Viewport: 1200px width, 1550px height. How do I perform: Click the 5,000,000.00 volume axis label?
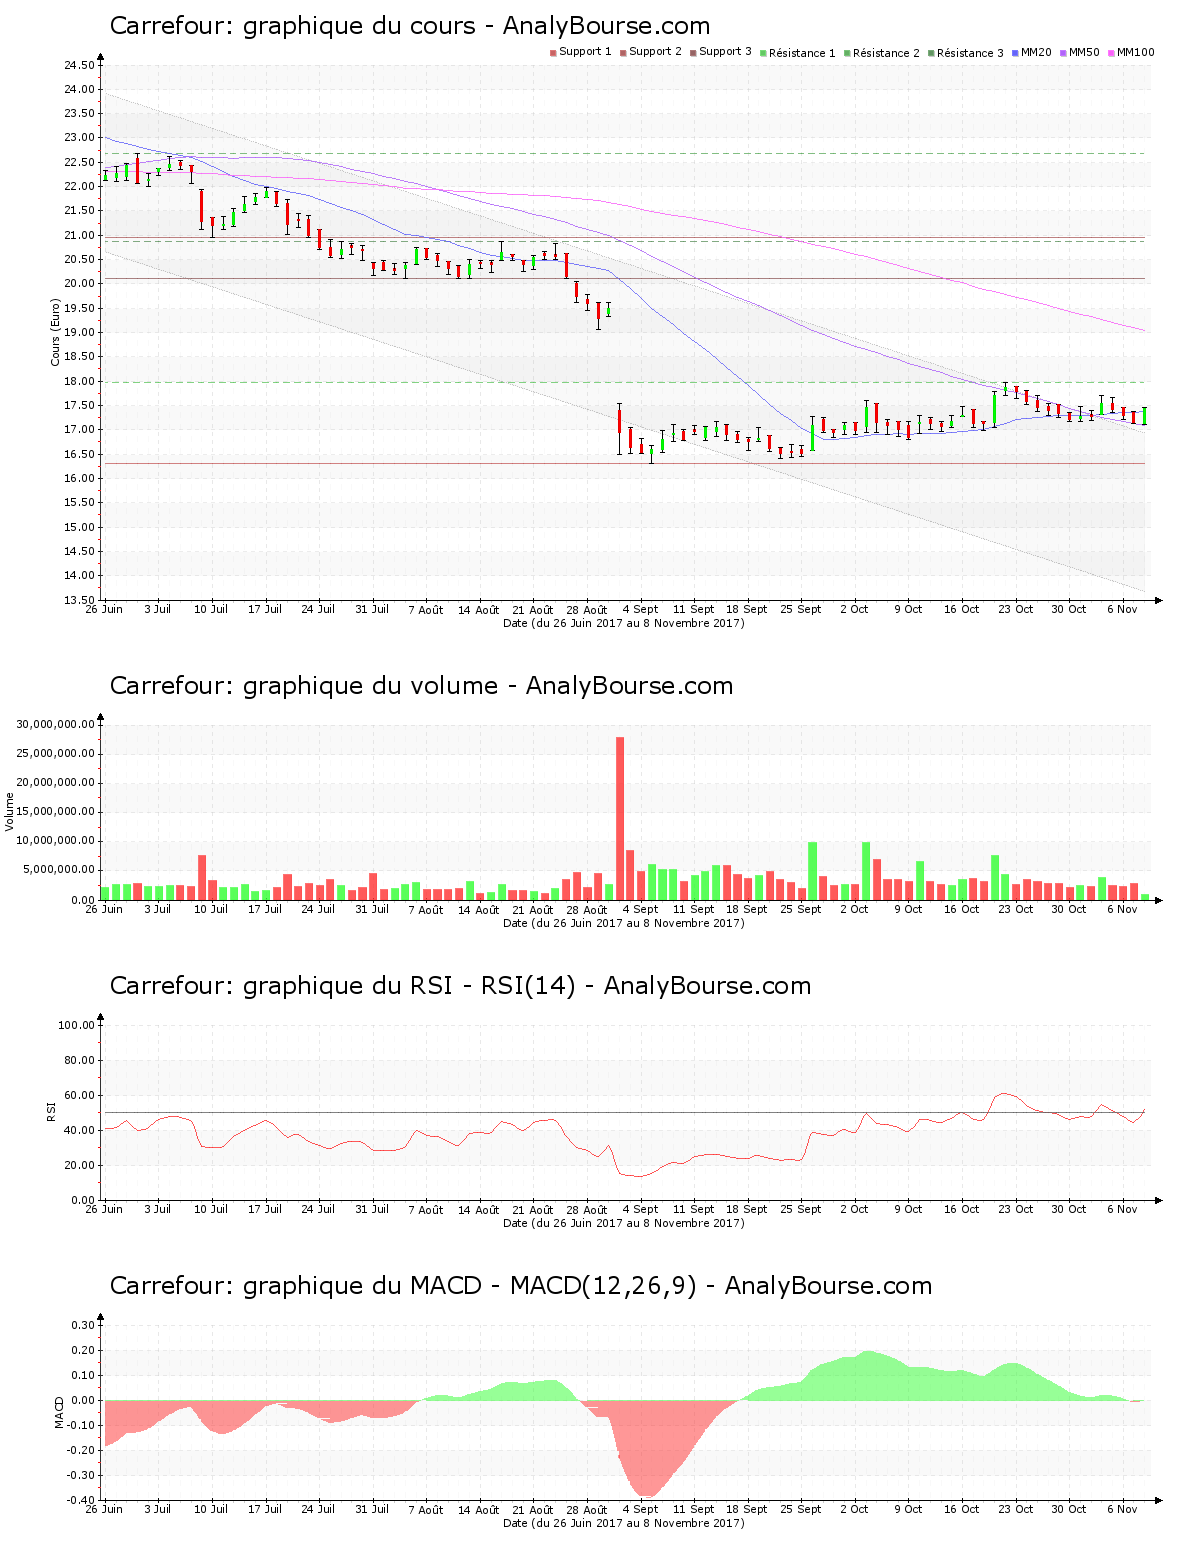[59, 871]
